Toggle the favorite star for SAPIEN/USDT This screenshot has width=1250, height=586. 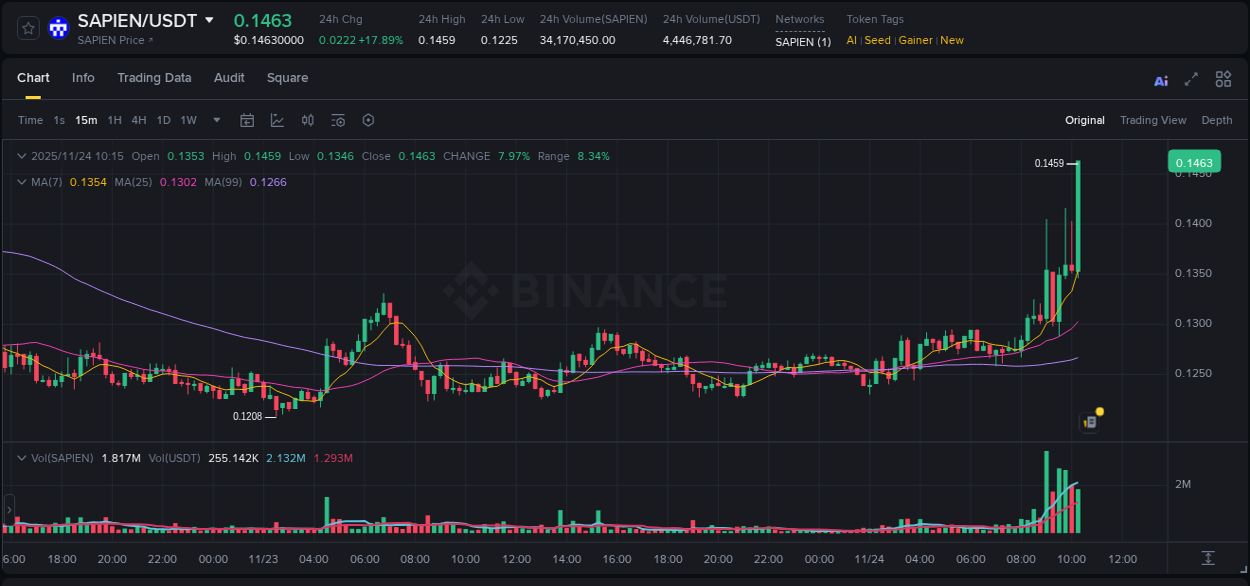pyautogui.click(x=27, y=28)
